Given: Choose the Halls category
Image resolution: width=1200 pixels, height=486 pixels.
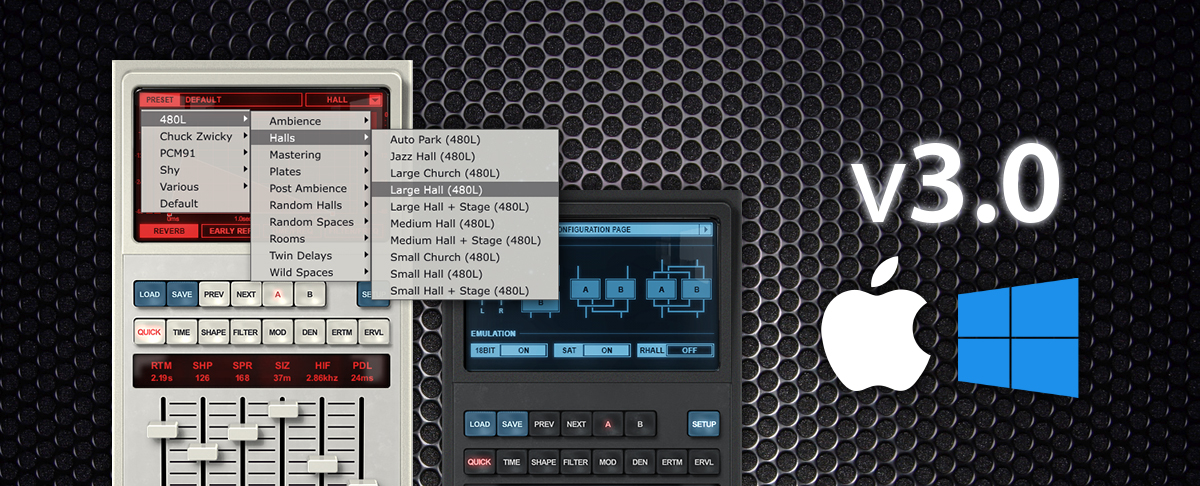Looking at the screenshot, I should [x=310, y=138].
